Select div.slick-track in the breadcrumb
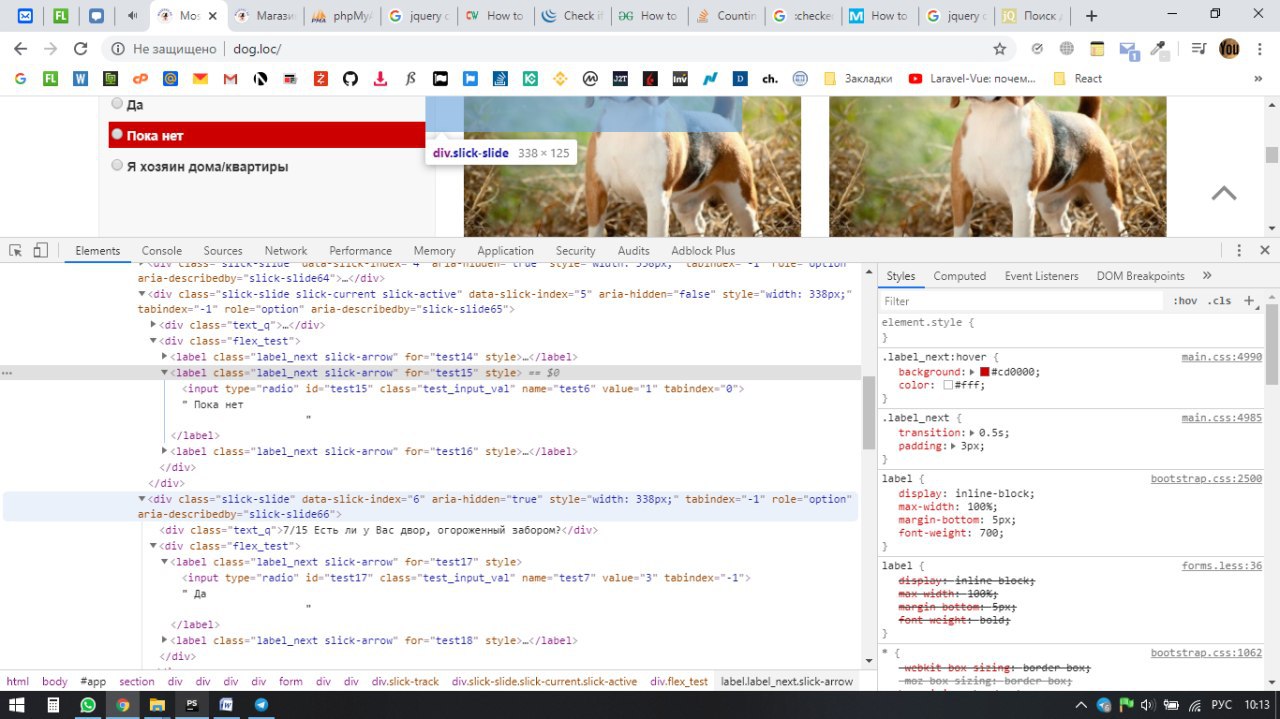The width and height of the screenshot is (1280, 719). pyautogui.click(x=405, y=682)
